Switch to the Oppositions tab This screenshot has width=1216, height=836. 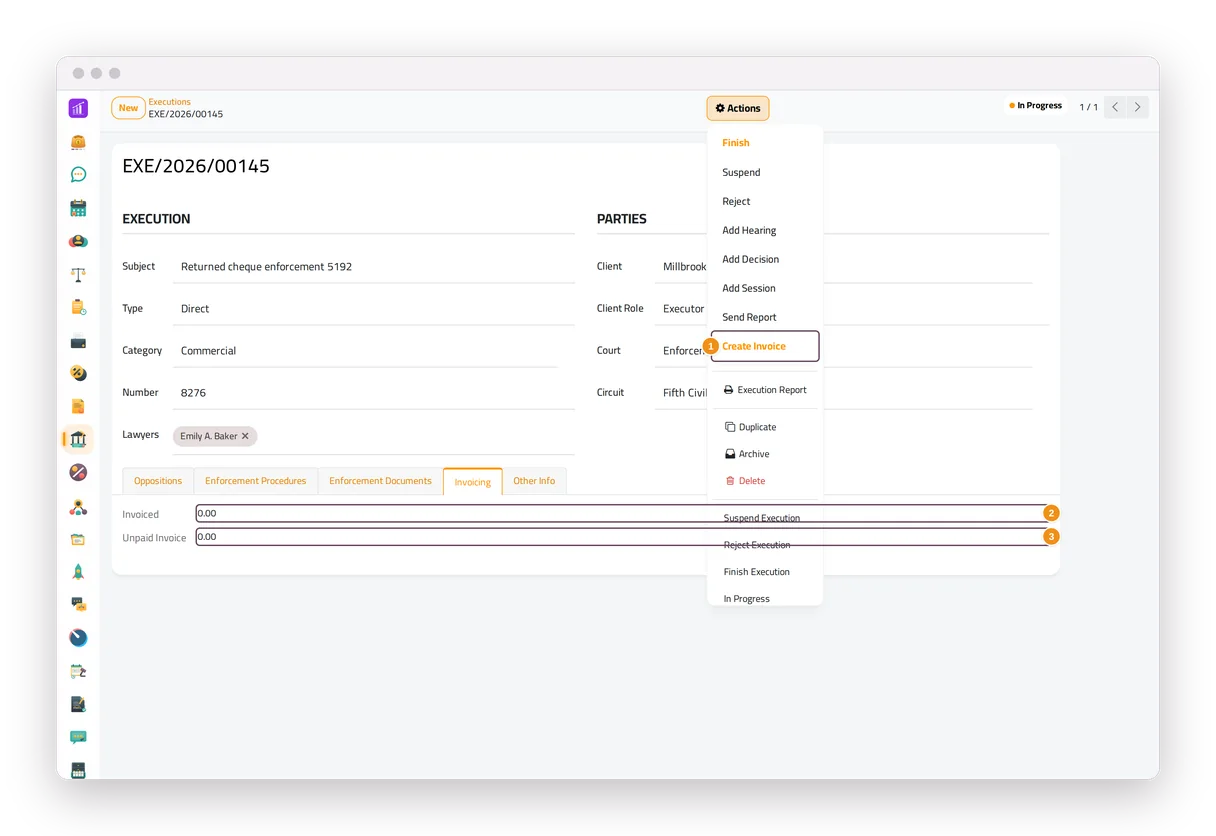tap(158, 481)
